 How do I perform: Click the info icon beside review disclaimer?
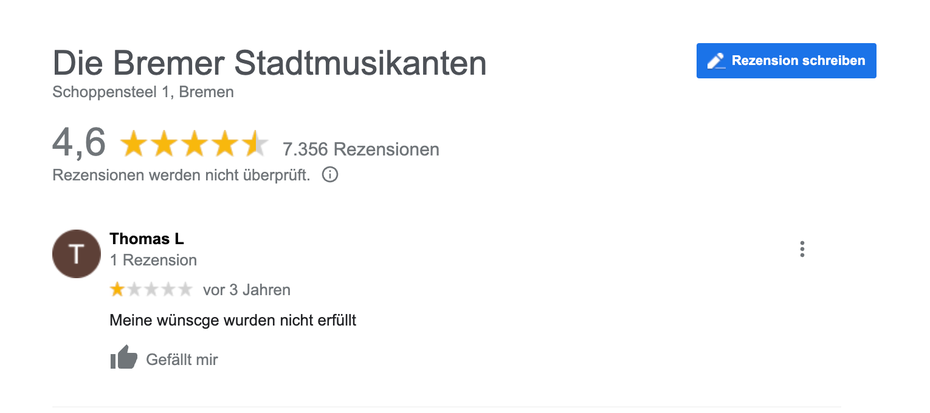330,175
